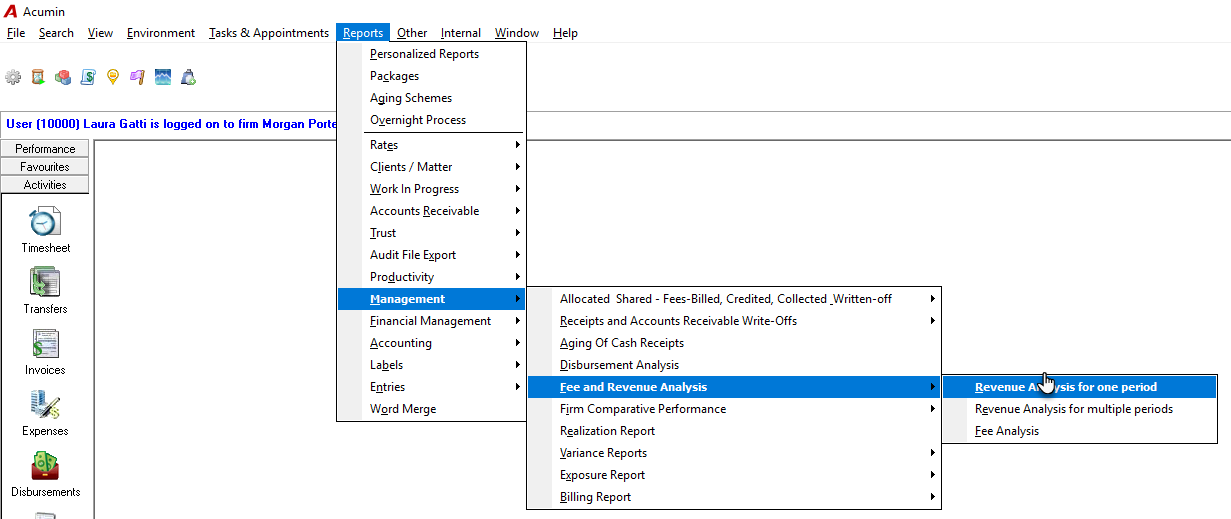The height and width of the screenshot is (519, 1231).
Task: Open Disbursement Analysis report
Action: pyautogui.click(x=734, y=365)
